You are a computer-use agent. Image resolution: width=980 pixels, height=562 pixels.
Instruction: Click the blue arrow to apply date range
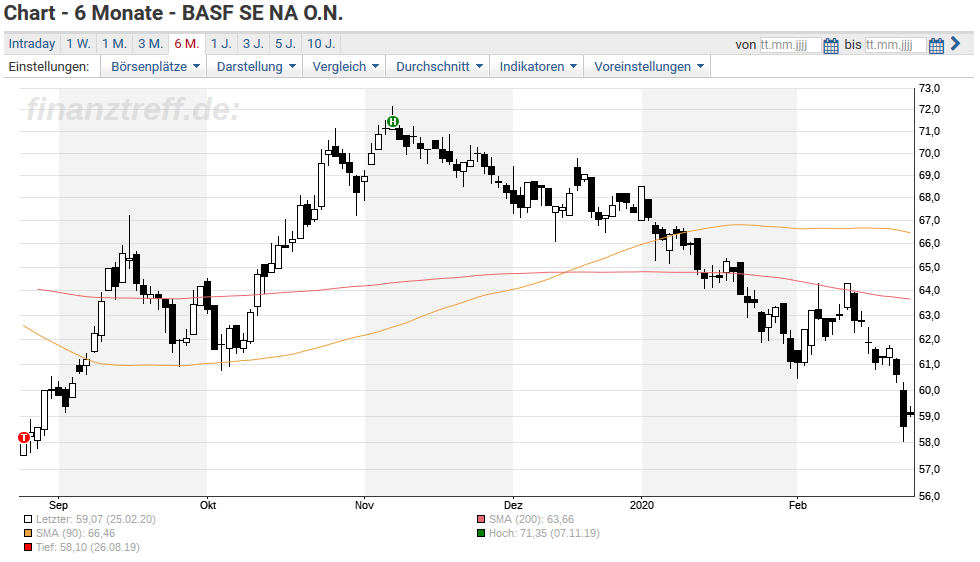click(955, 44)
